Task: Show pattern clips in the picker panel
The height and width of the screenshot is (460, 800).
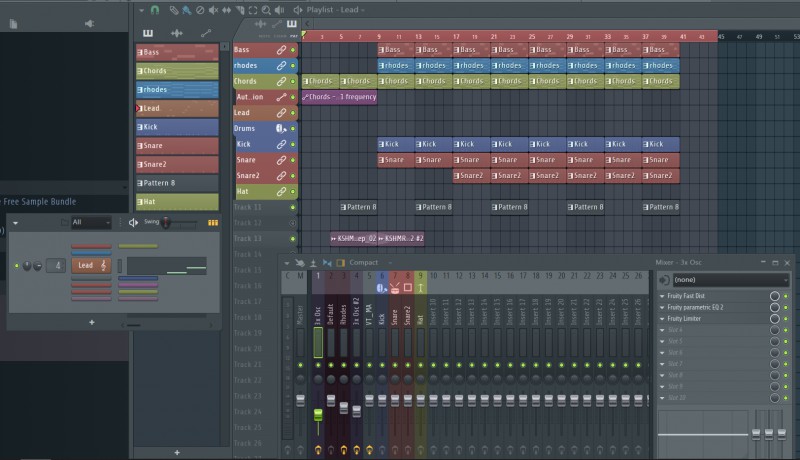Action: click(x=148, y=33)
